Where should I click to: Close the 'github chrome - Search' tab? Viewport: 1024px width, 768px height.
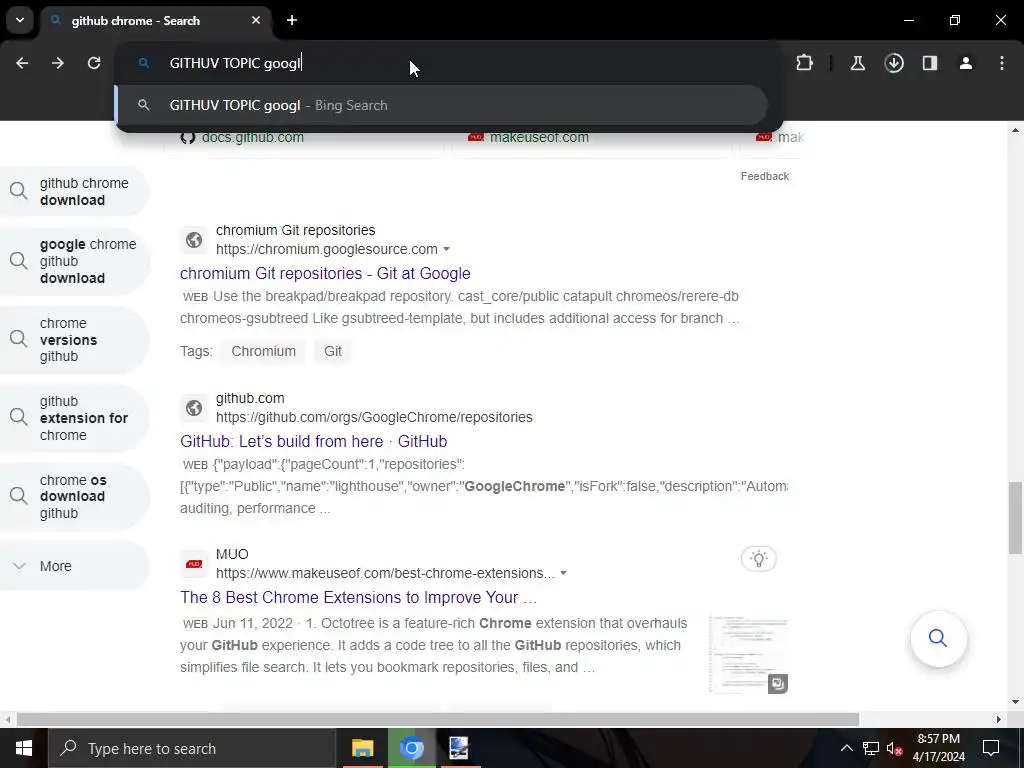coord(256,20)
